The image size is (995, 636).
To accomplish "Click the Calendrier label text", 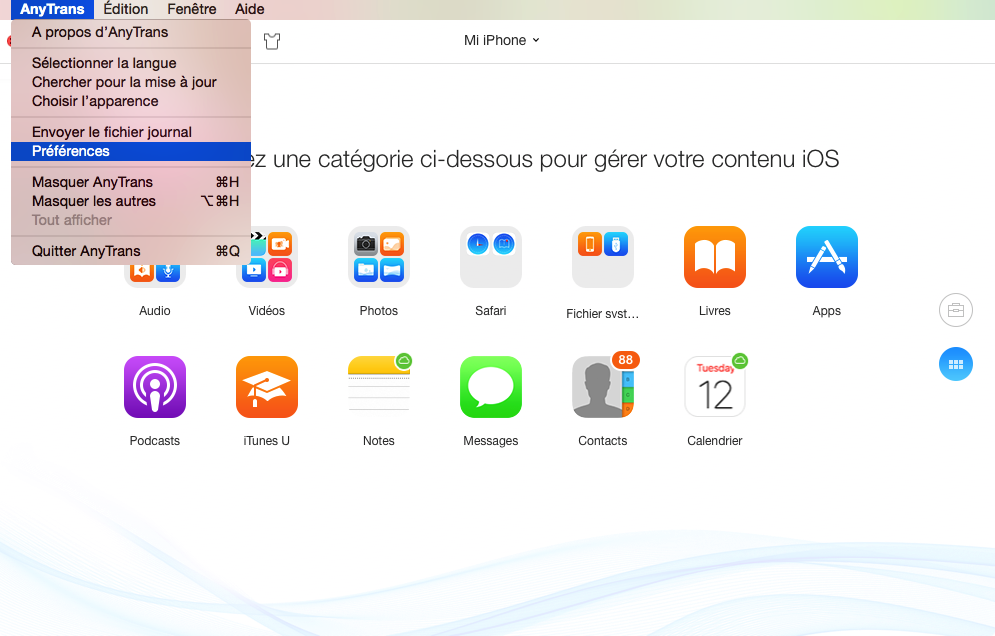I will [715, 441].
